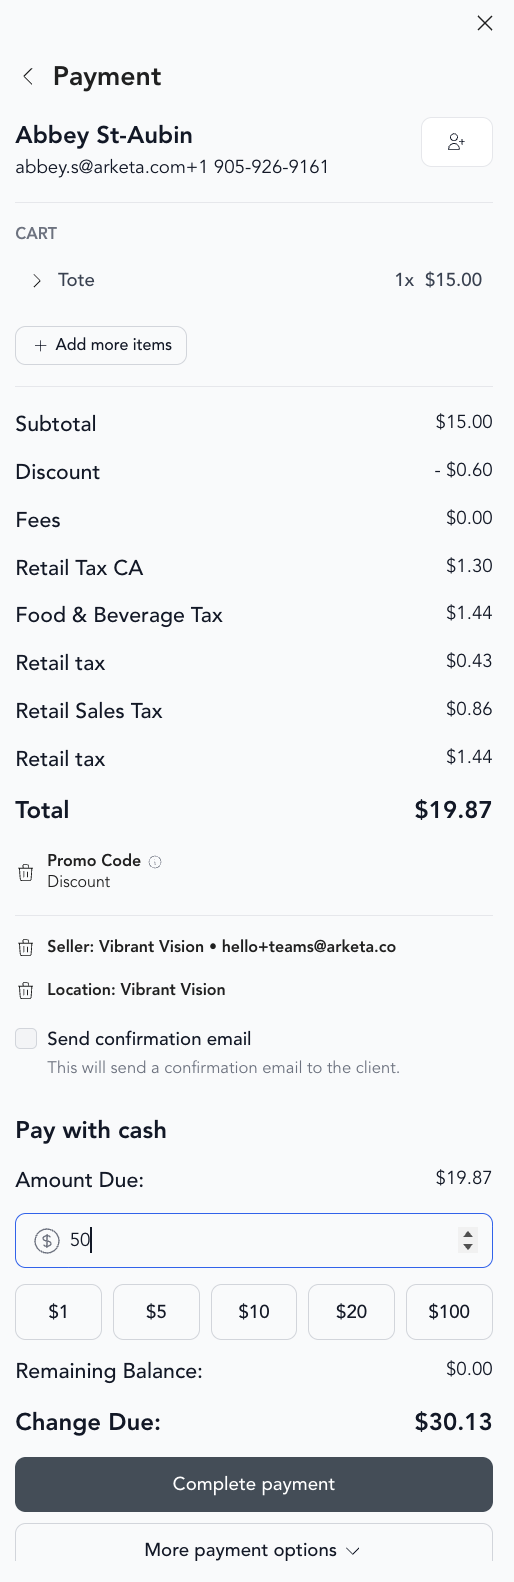The width and height of the screenshot is (514, 1582).
Task: Click the cash amount input field
Action: 254,1241
